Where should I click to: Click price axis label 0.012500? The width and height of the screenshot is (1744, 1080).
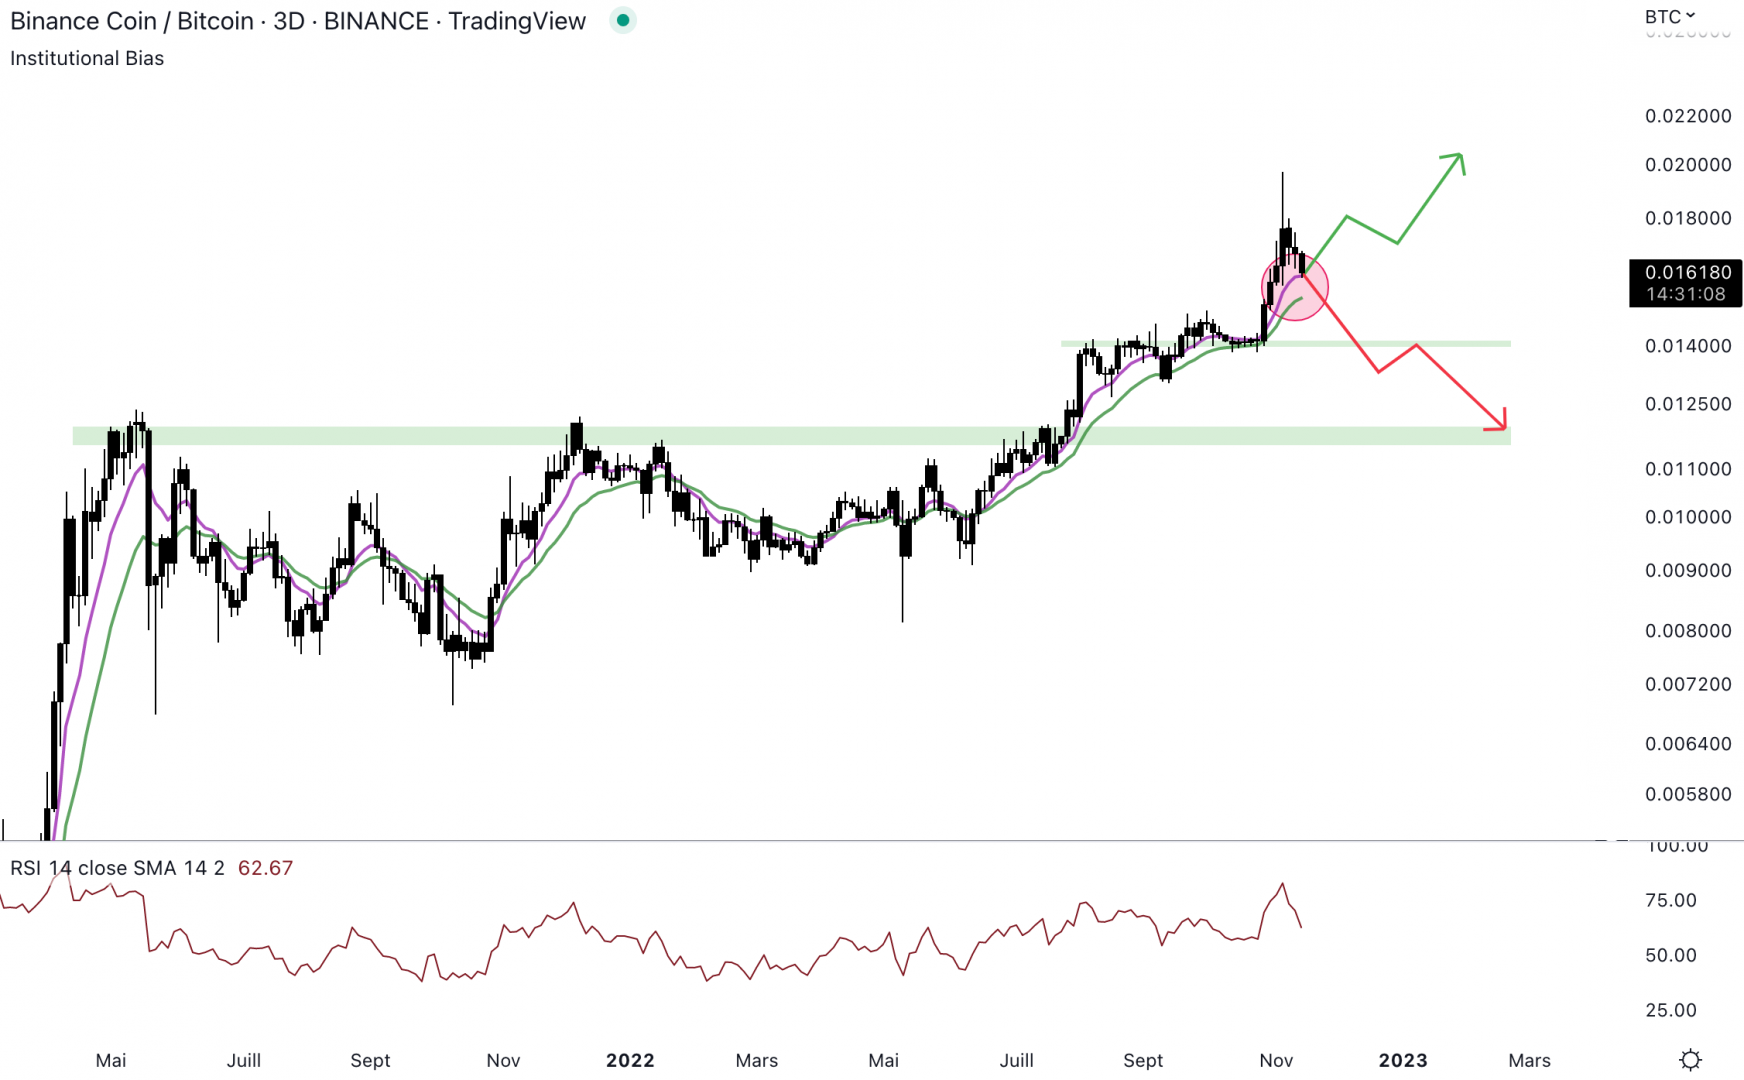tap(1688, 404)
